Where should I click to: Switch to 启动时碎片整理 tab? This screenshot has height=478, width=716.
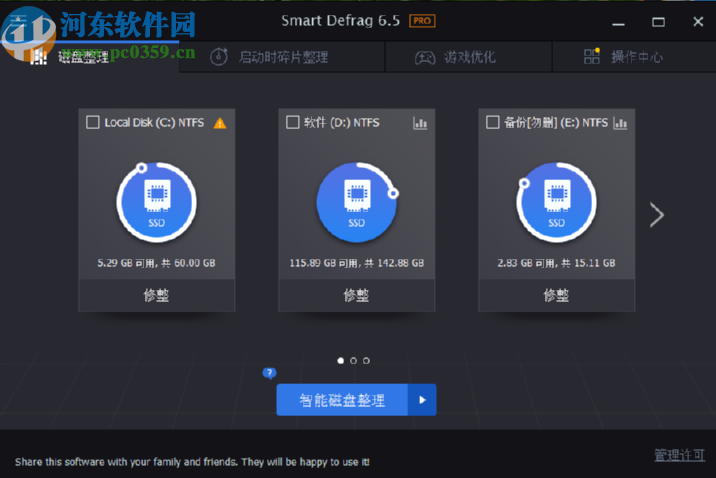(x=282, y=57)
